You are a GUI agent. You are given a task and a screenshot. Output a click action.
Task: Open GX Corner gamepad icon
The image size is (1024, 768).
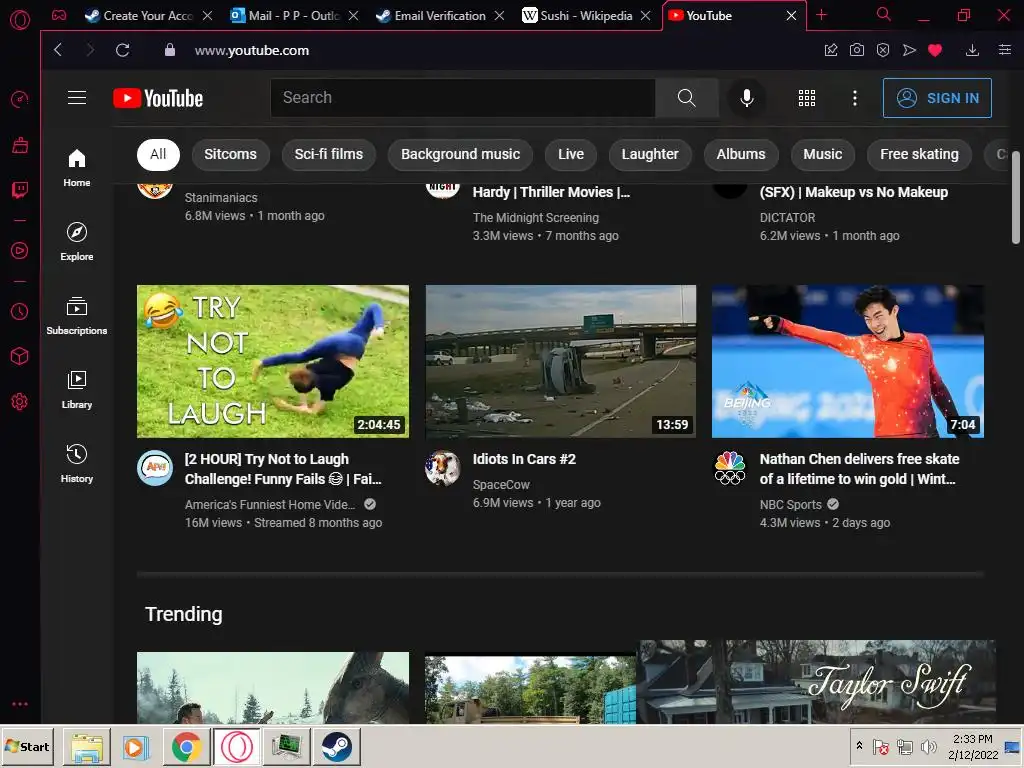(x=59, y=15)
